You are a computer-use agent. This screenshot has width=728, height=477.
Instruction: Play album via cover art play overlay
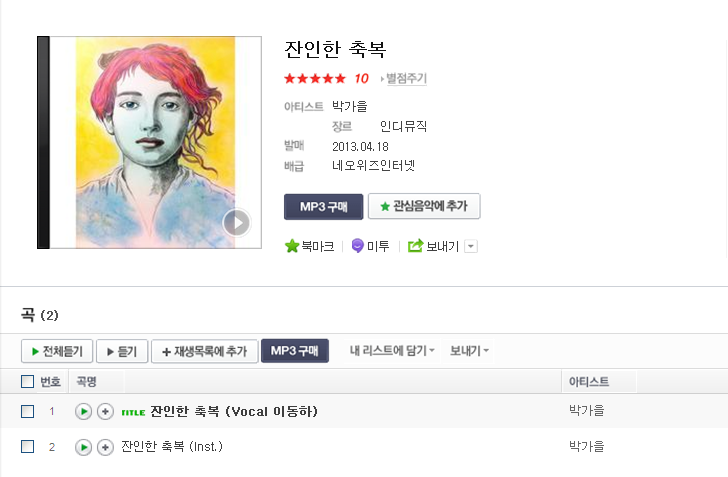point(236,223)
